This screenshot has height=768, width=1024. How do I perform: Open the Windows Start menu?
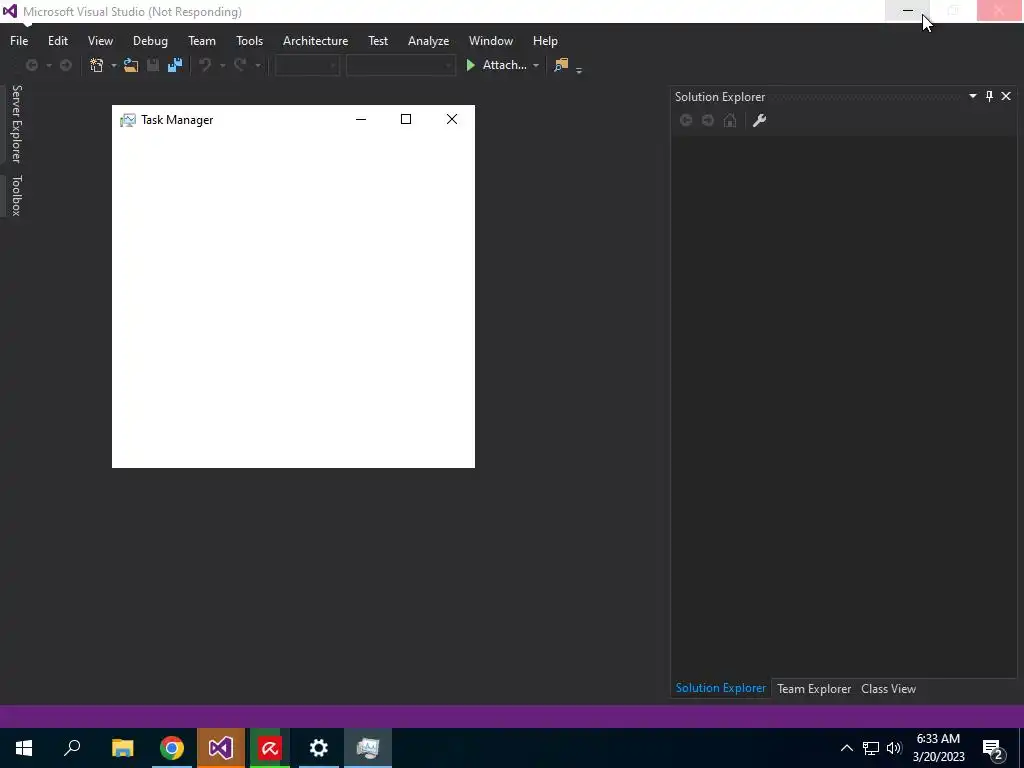[24, 748]
